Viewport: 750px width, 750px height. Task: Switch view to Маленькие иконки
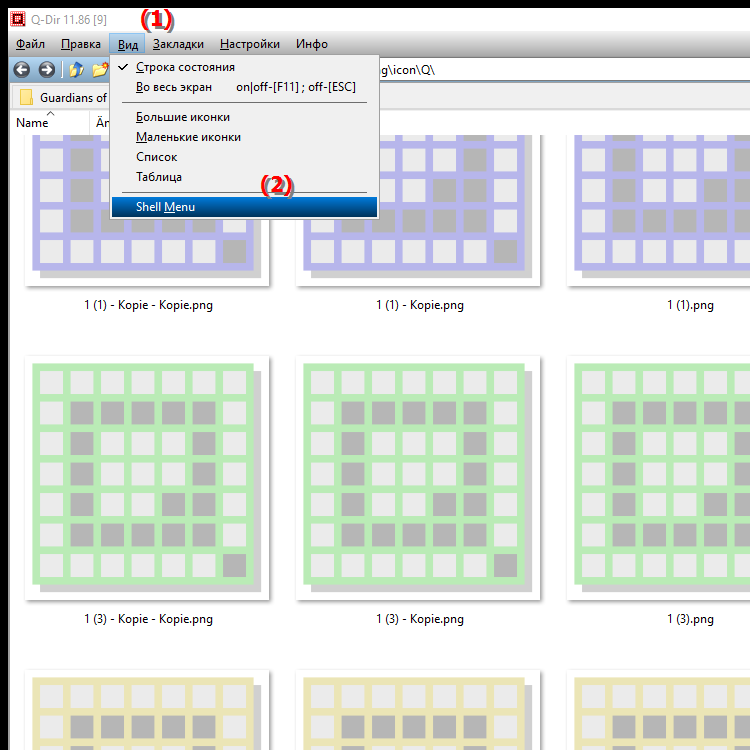[244, 137]
